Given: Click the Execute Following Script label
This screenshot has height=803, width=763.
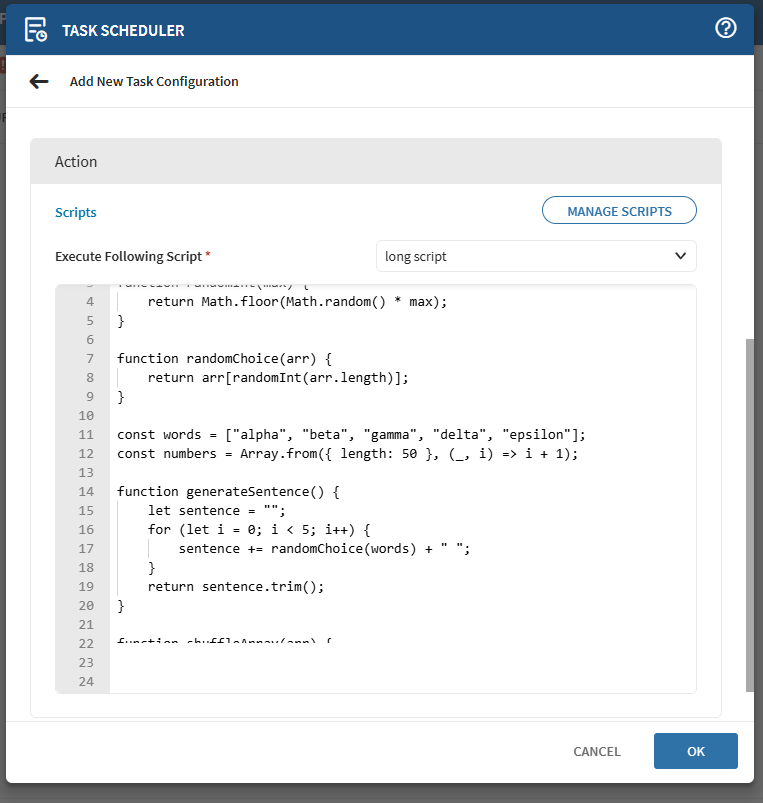Looking at the screenshot, I should click(x=129, y=257).
